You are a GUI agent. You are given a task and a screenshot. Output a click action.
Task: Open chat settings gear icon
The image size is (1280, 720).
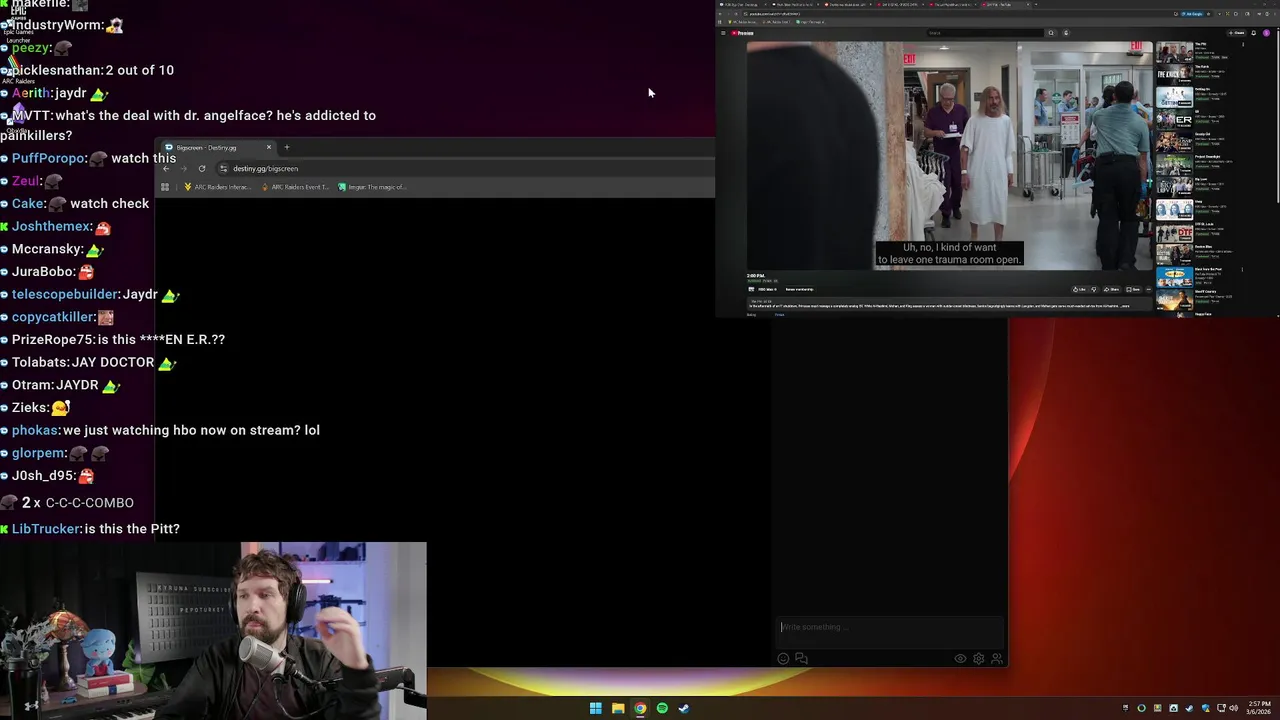tap(978, 658)
